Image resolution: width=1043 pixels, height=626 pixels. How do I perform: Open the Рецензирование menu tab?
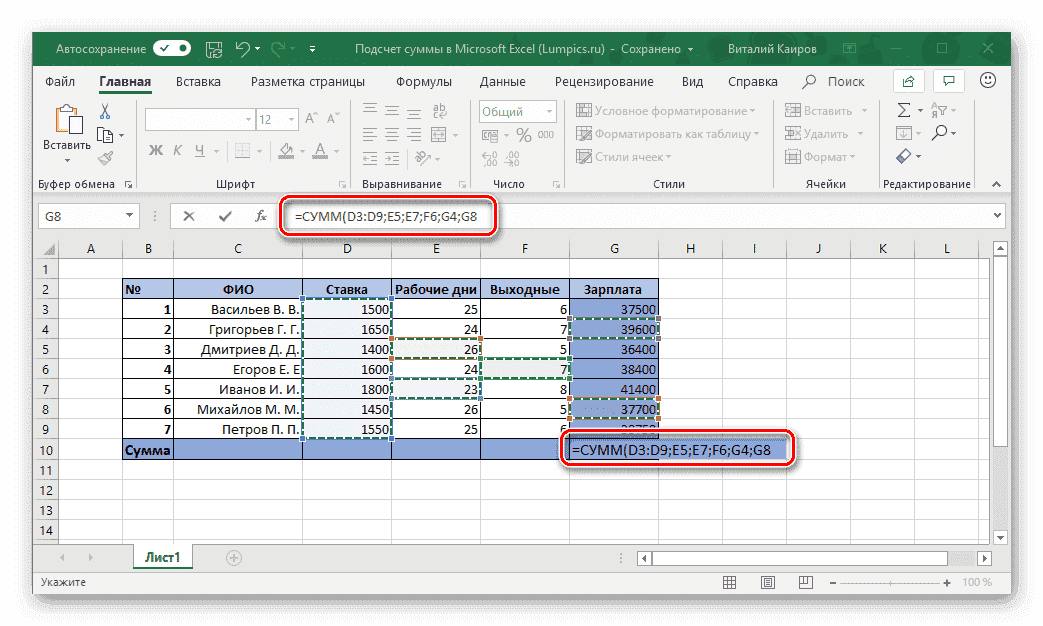pos(603,81)
